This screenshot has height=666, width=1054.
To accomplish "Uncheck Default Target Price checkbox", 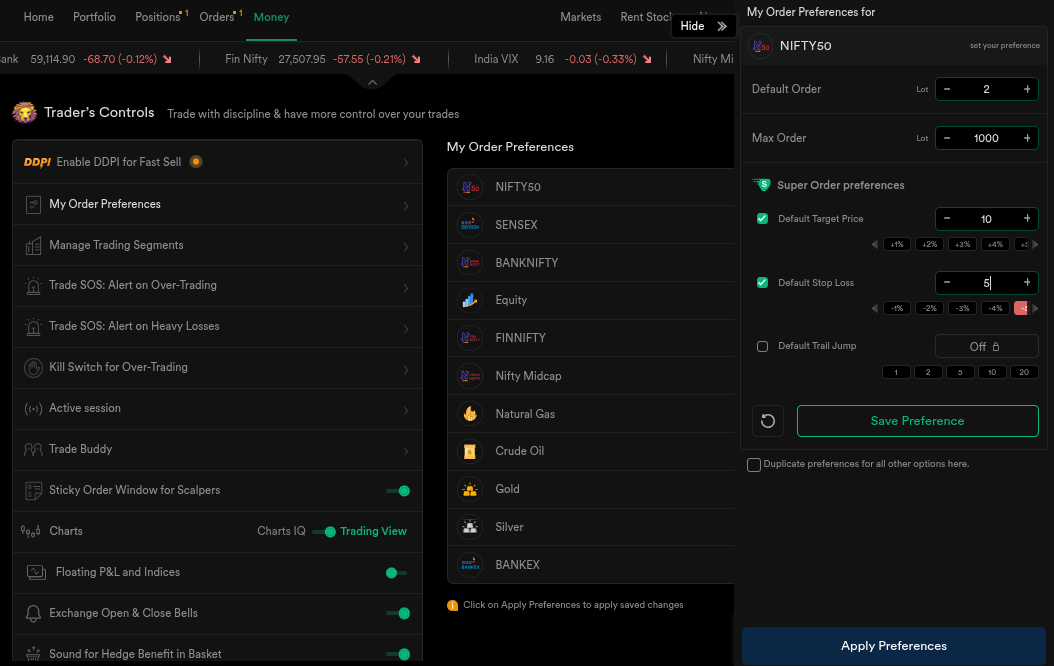I will pos(762,219).
